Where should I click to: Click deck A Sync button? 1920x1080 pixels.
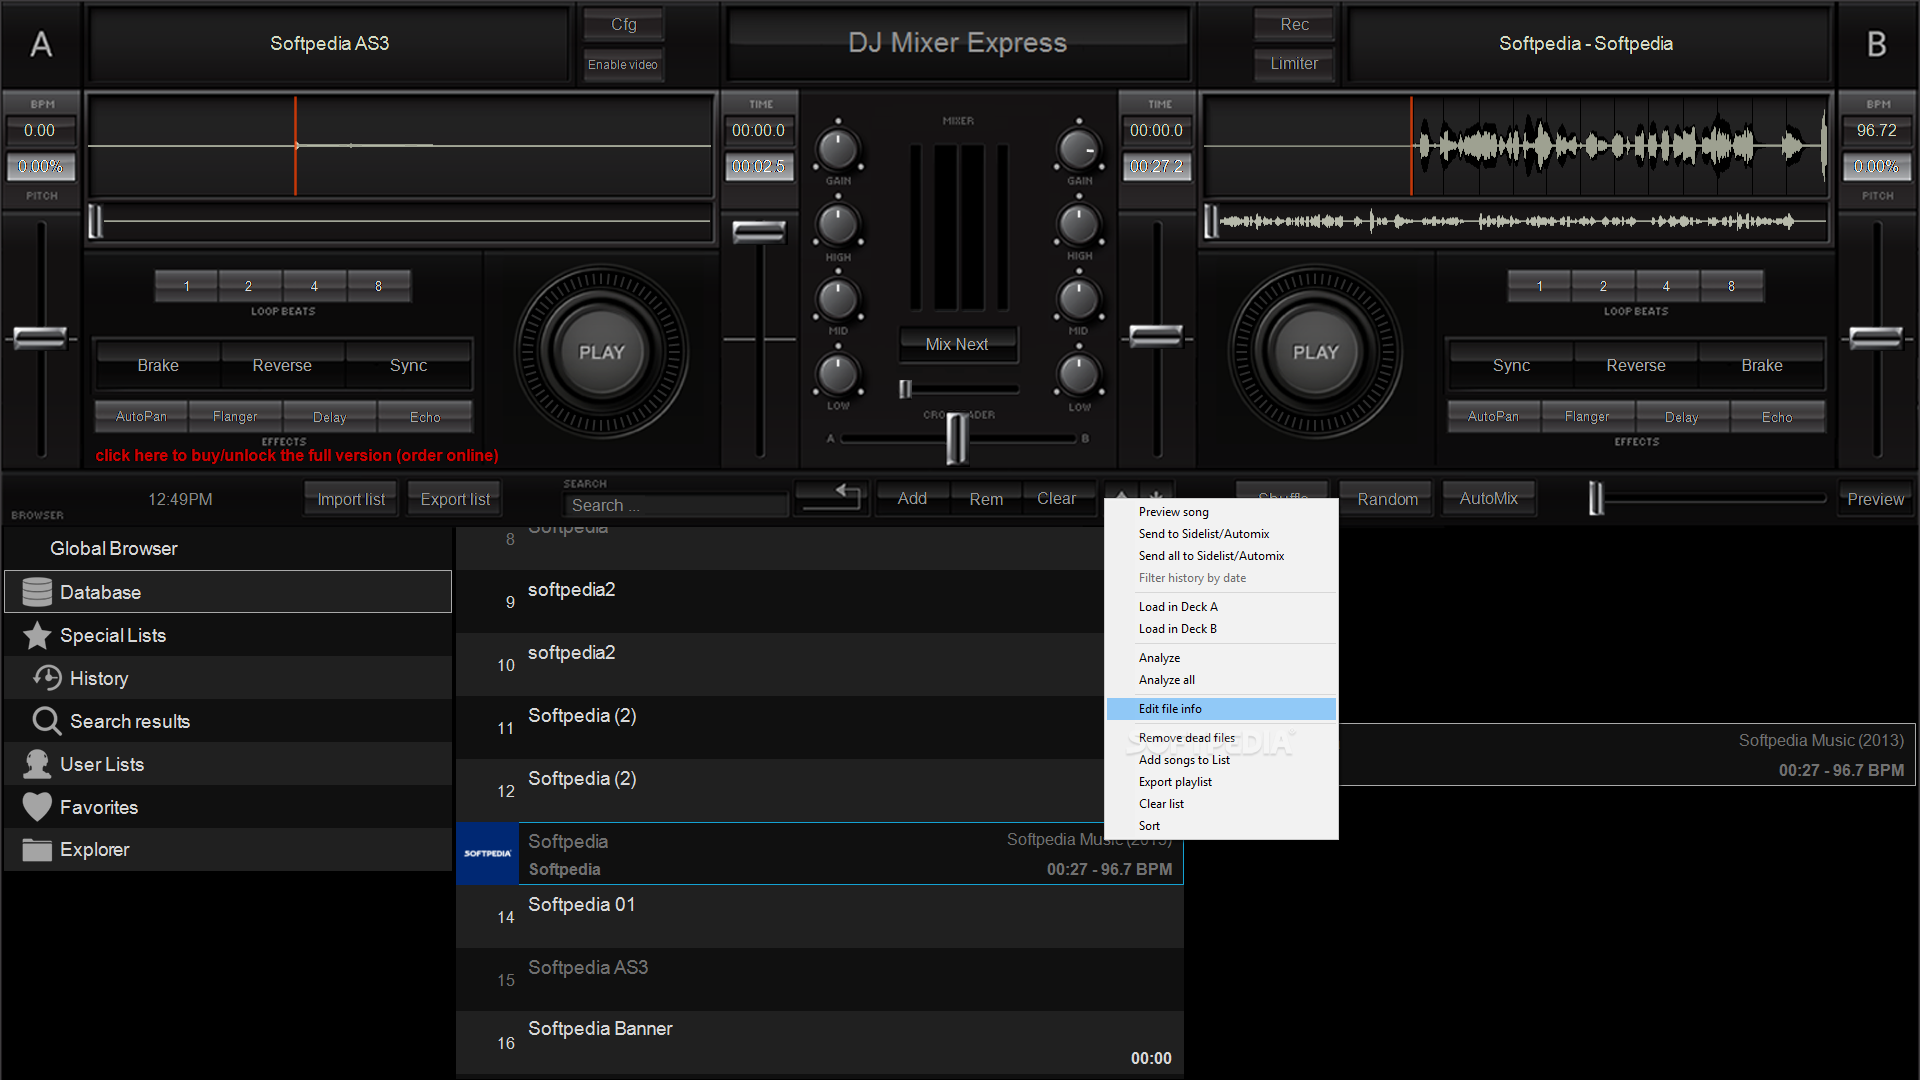408,365
